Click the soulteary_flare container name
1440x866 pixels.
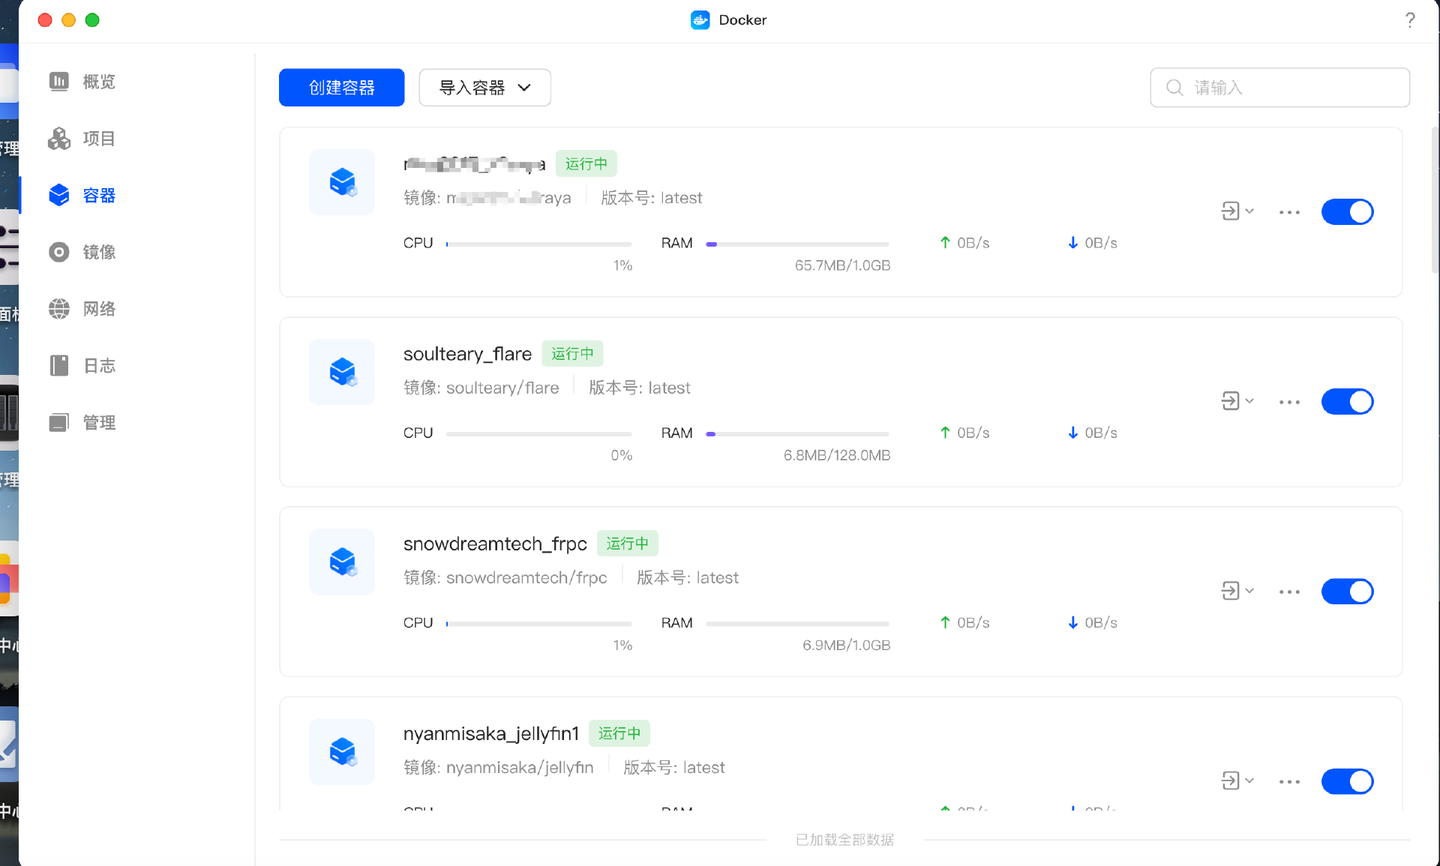point(467,354)
